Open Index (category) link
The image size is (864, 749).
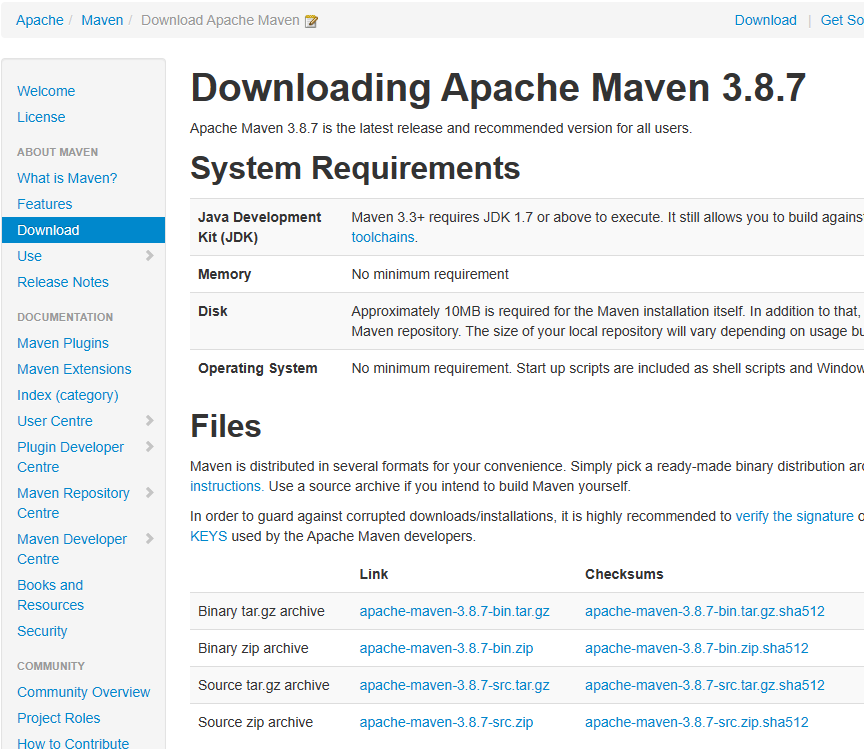(68, 395)
